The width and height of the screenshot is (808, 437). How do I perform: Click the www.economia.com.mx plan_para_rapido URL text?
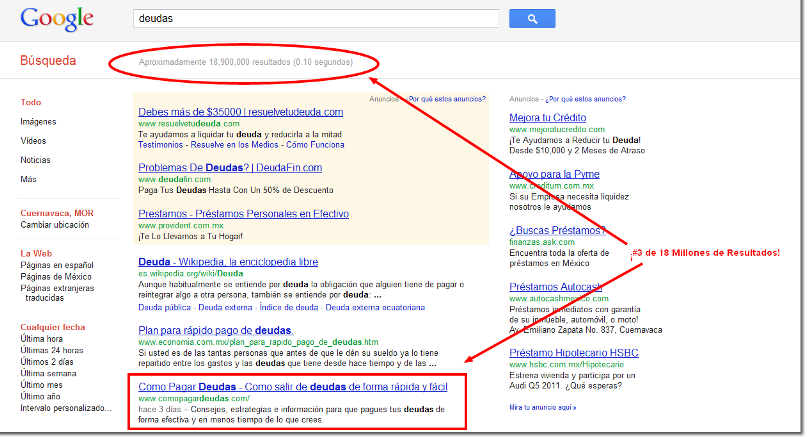[x=258, y=342]
